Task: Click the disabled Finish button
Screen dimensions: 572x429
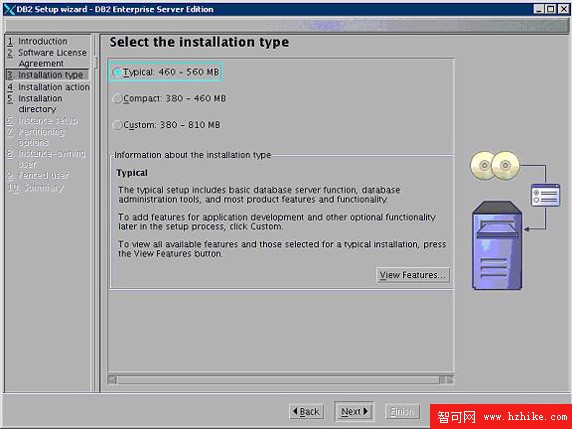Action: [402, 411]
